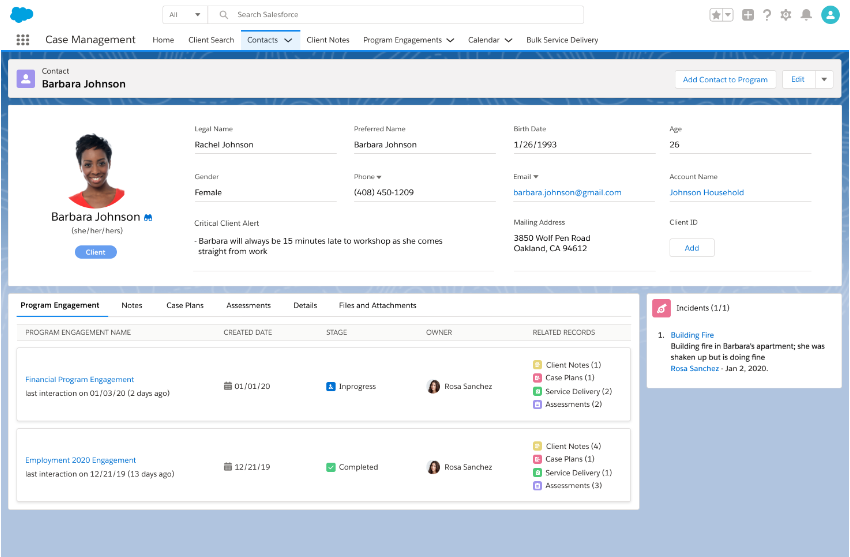
Task: Open the Help question mark icon
Action: click(767, 15)
